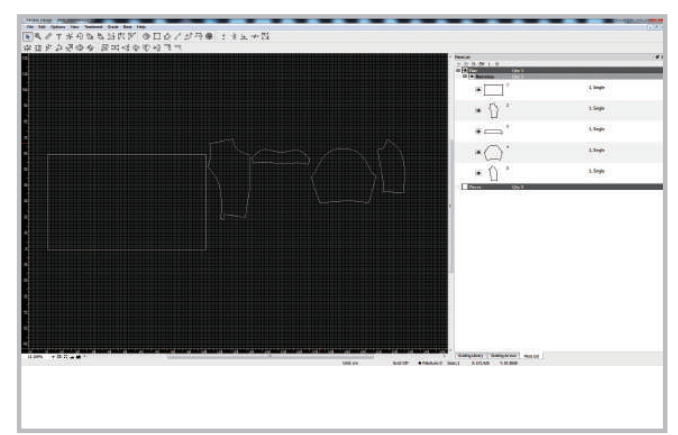Collapse the top Plan tree row
The height and width of the screenshot is (435, 678).
click(x=458, y=70)
